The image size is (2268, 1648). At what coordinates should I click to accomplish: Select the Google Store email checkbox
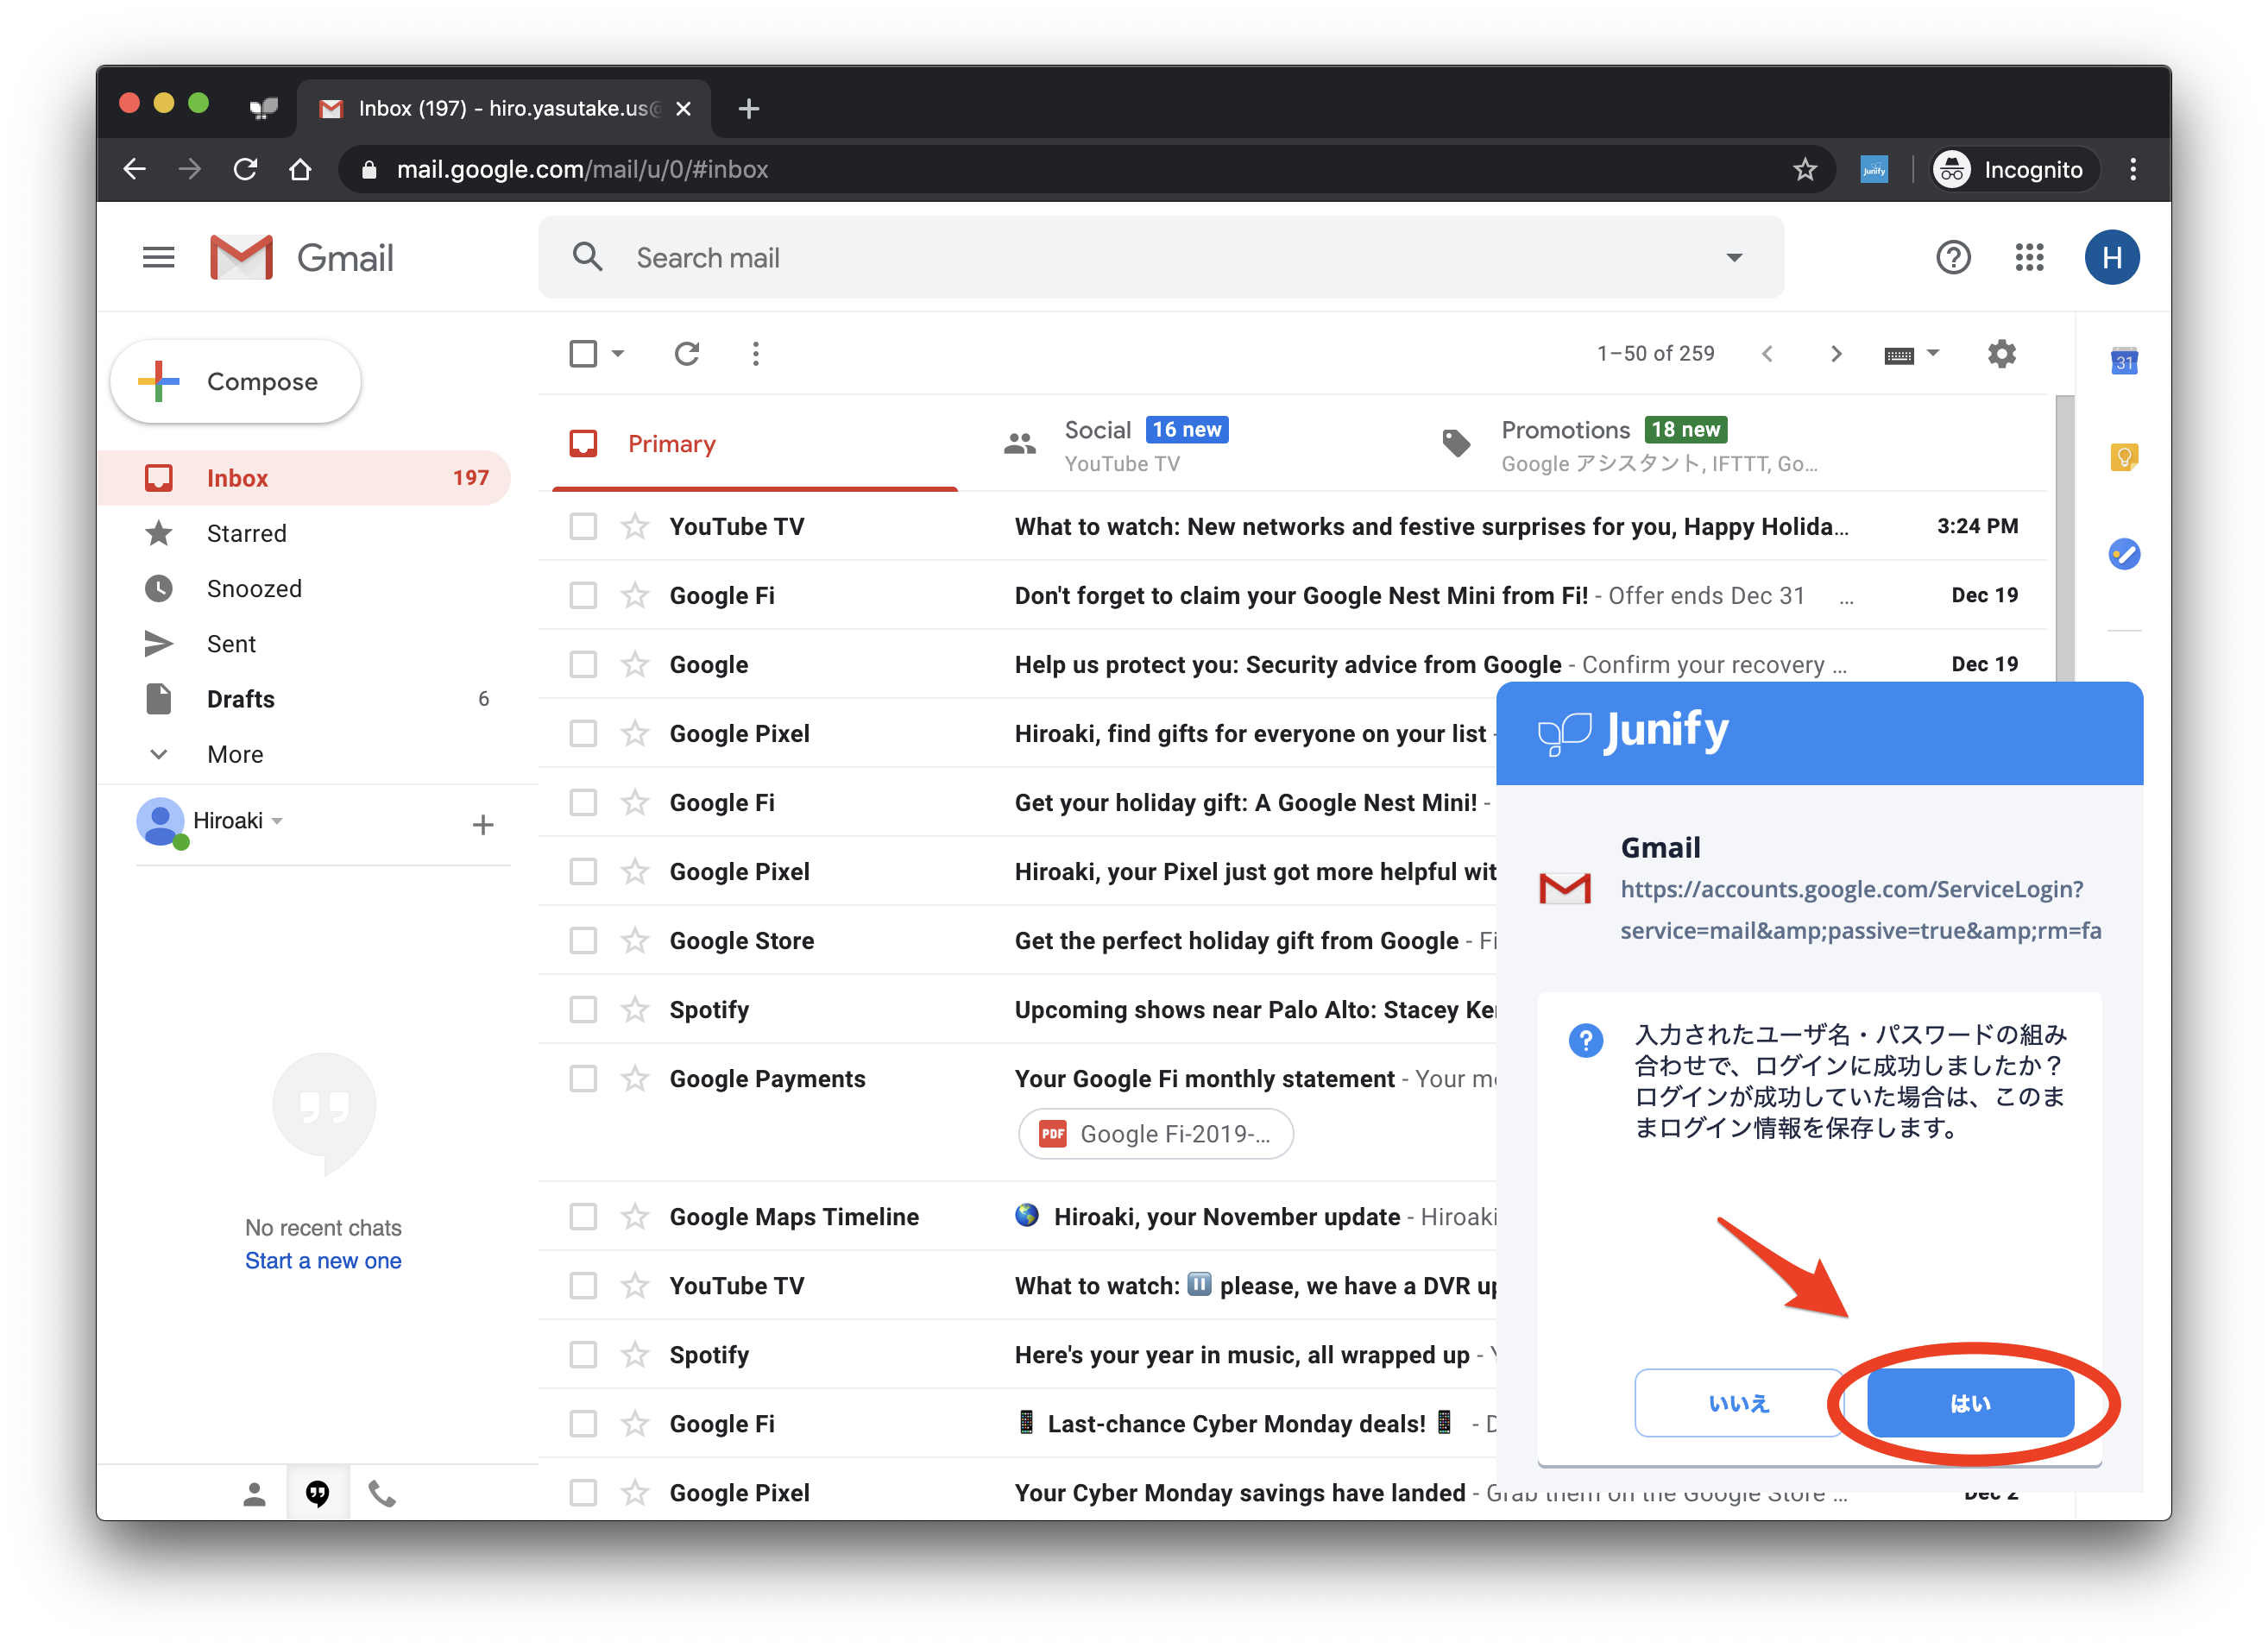(x=583, y=940)
